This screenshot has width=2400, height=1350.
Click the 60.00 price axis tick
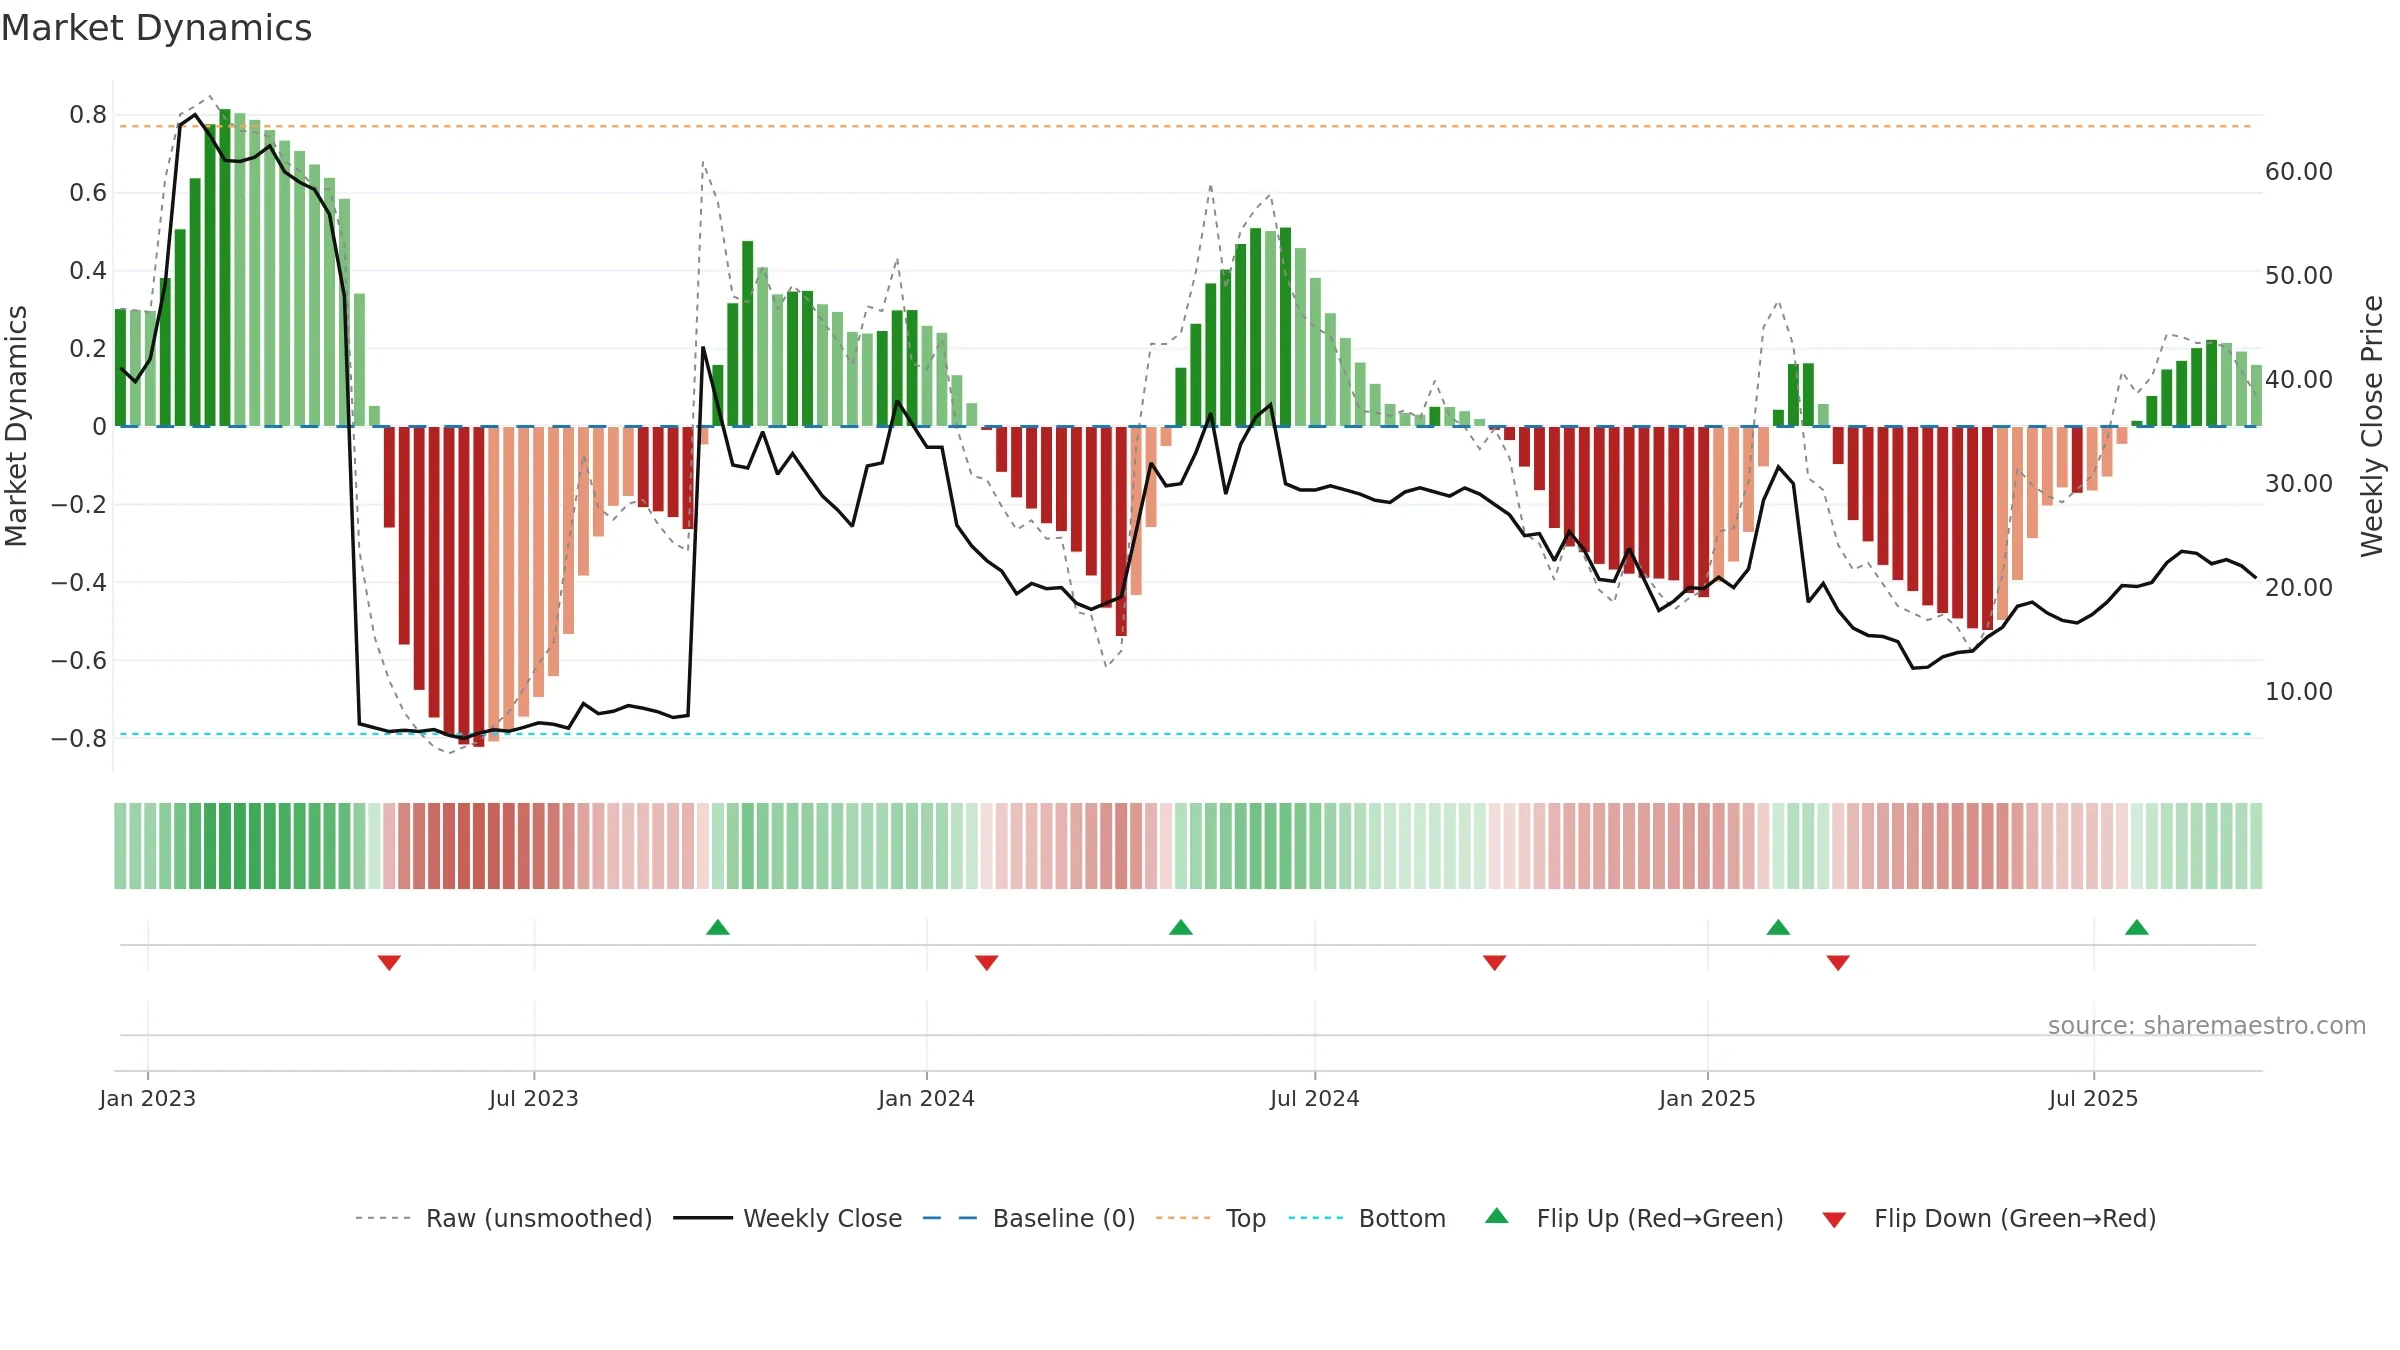(x=2299, y=171)
